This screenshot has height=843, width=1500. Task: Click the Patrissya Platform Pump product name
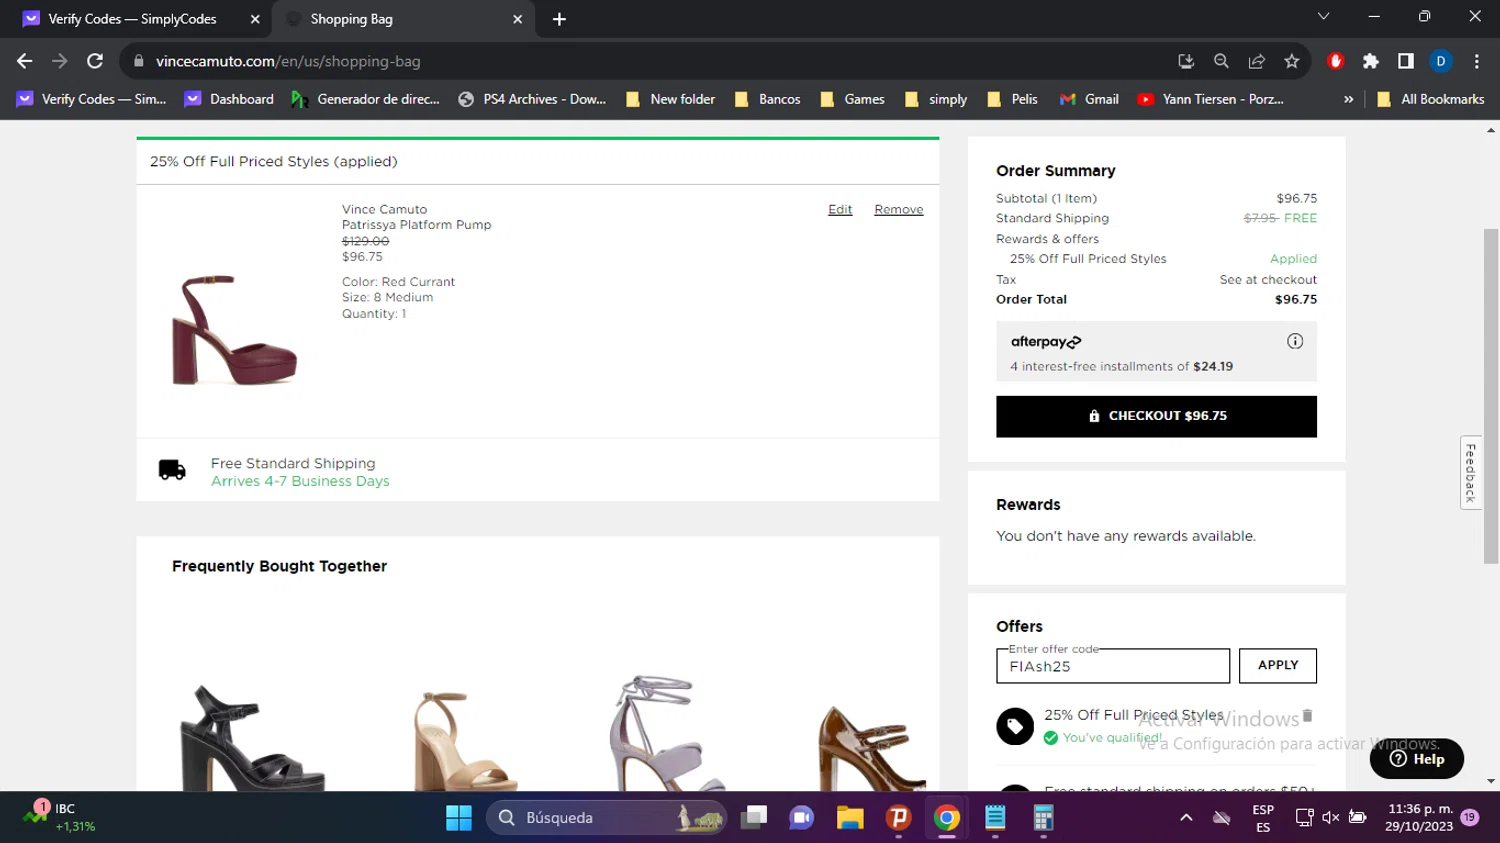click(417, 225)
